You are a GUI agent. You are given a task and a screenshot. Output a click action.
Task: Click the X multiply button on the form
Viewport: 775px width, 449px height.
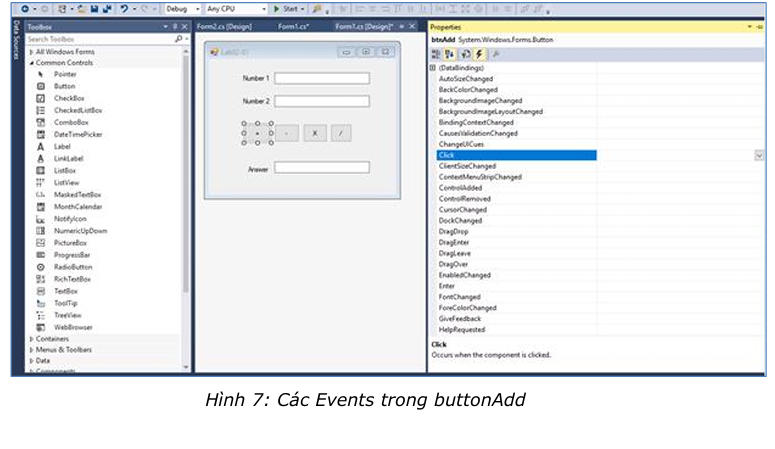(x=314, y=132)
